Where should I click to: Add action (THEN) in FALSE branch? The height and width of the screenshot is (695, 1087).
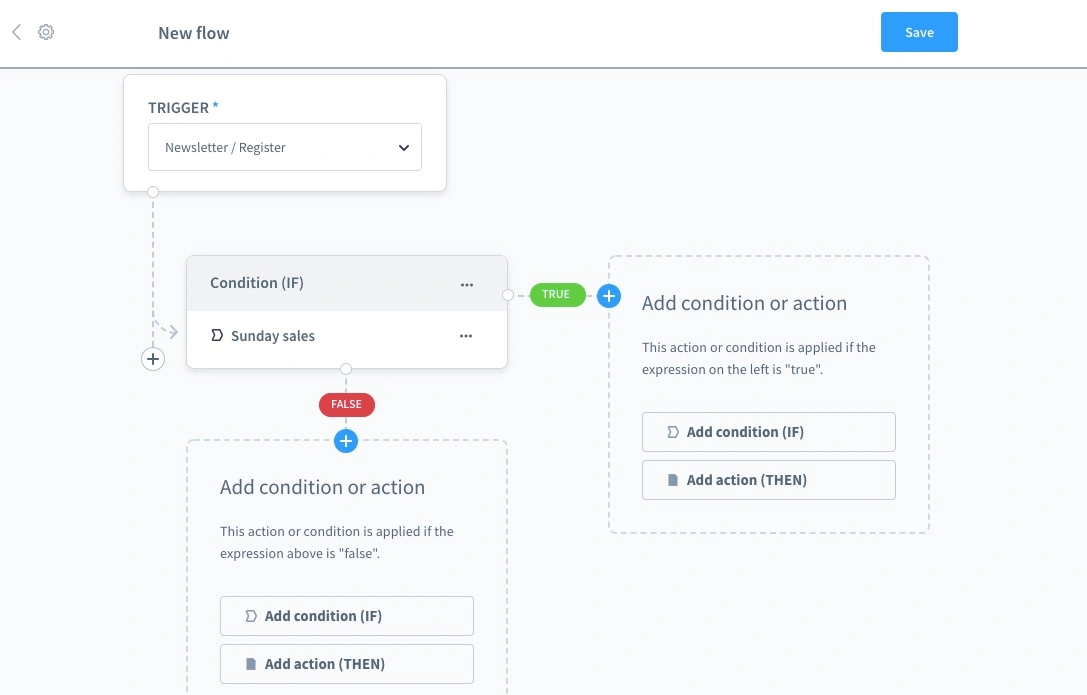[346, 664]
